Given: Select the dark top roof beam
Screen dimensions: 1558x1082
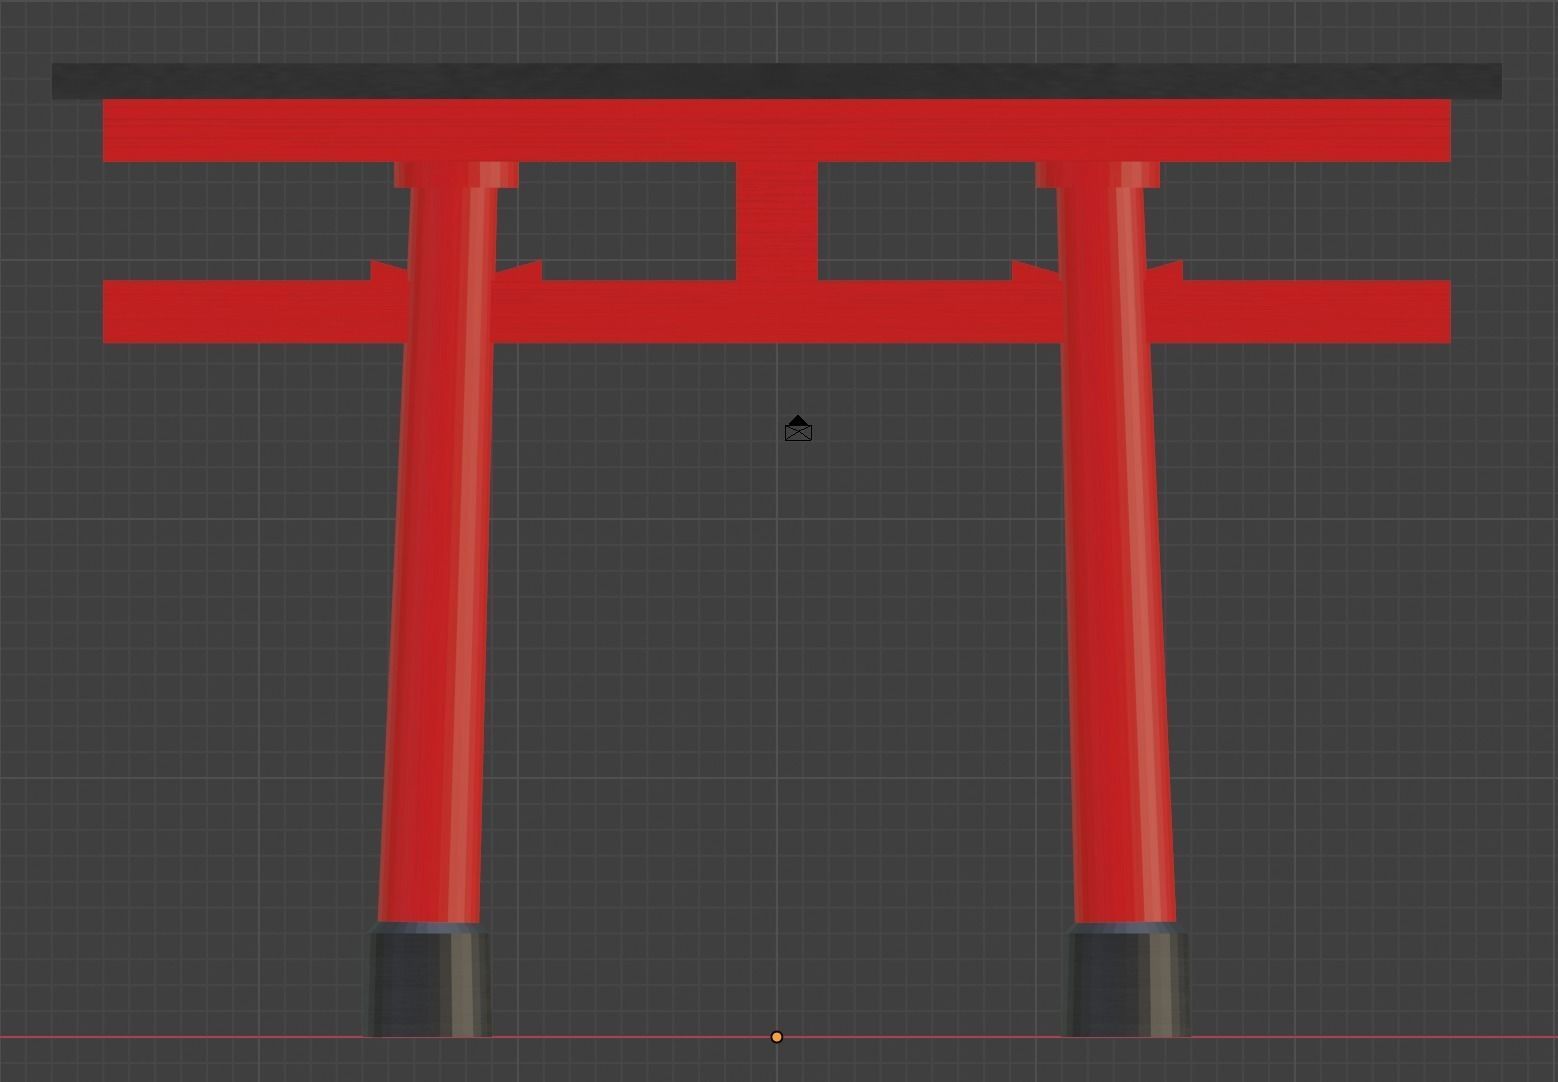Looking at the screenshot, I should pyautogui.click(x=777, y=81).
